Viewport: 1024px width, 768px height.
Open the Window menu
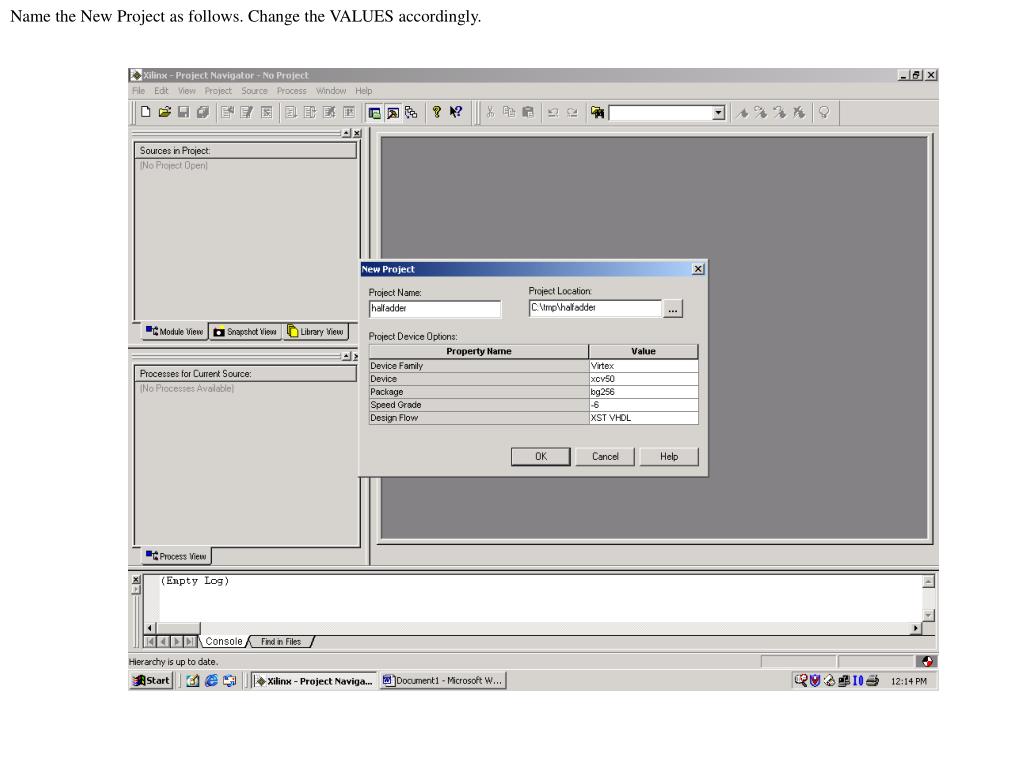point(331,91)
